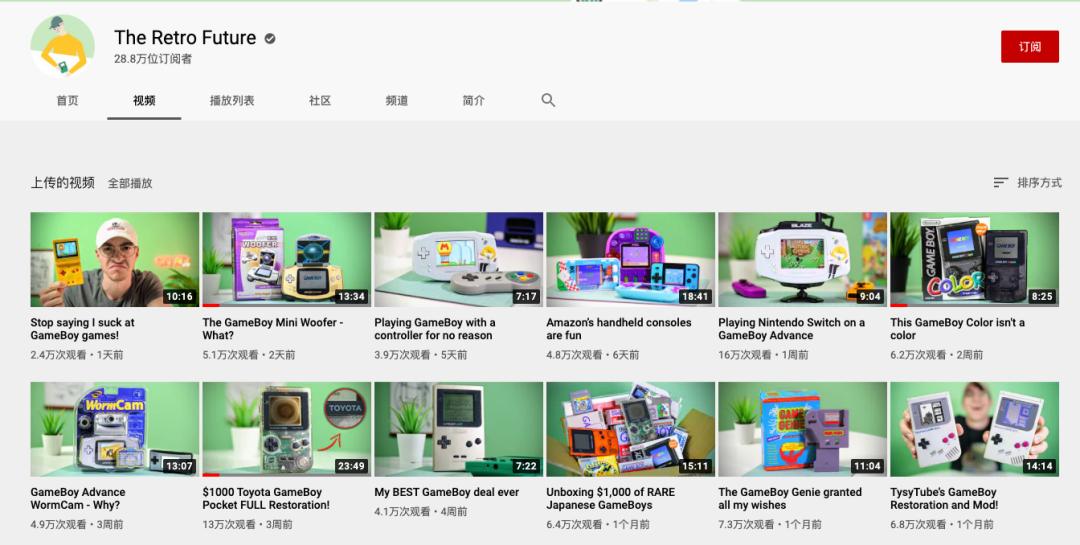
Task: Click the 4.1万次观看 • 4周前 info text
Action: coord(421,512)
